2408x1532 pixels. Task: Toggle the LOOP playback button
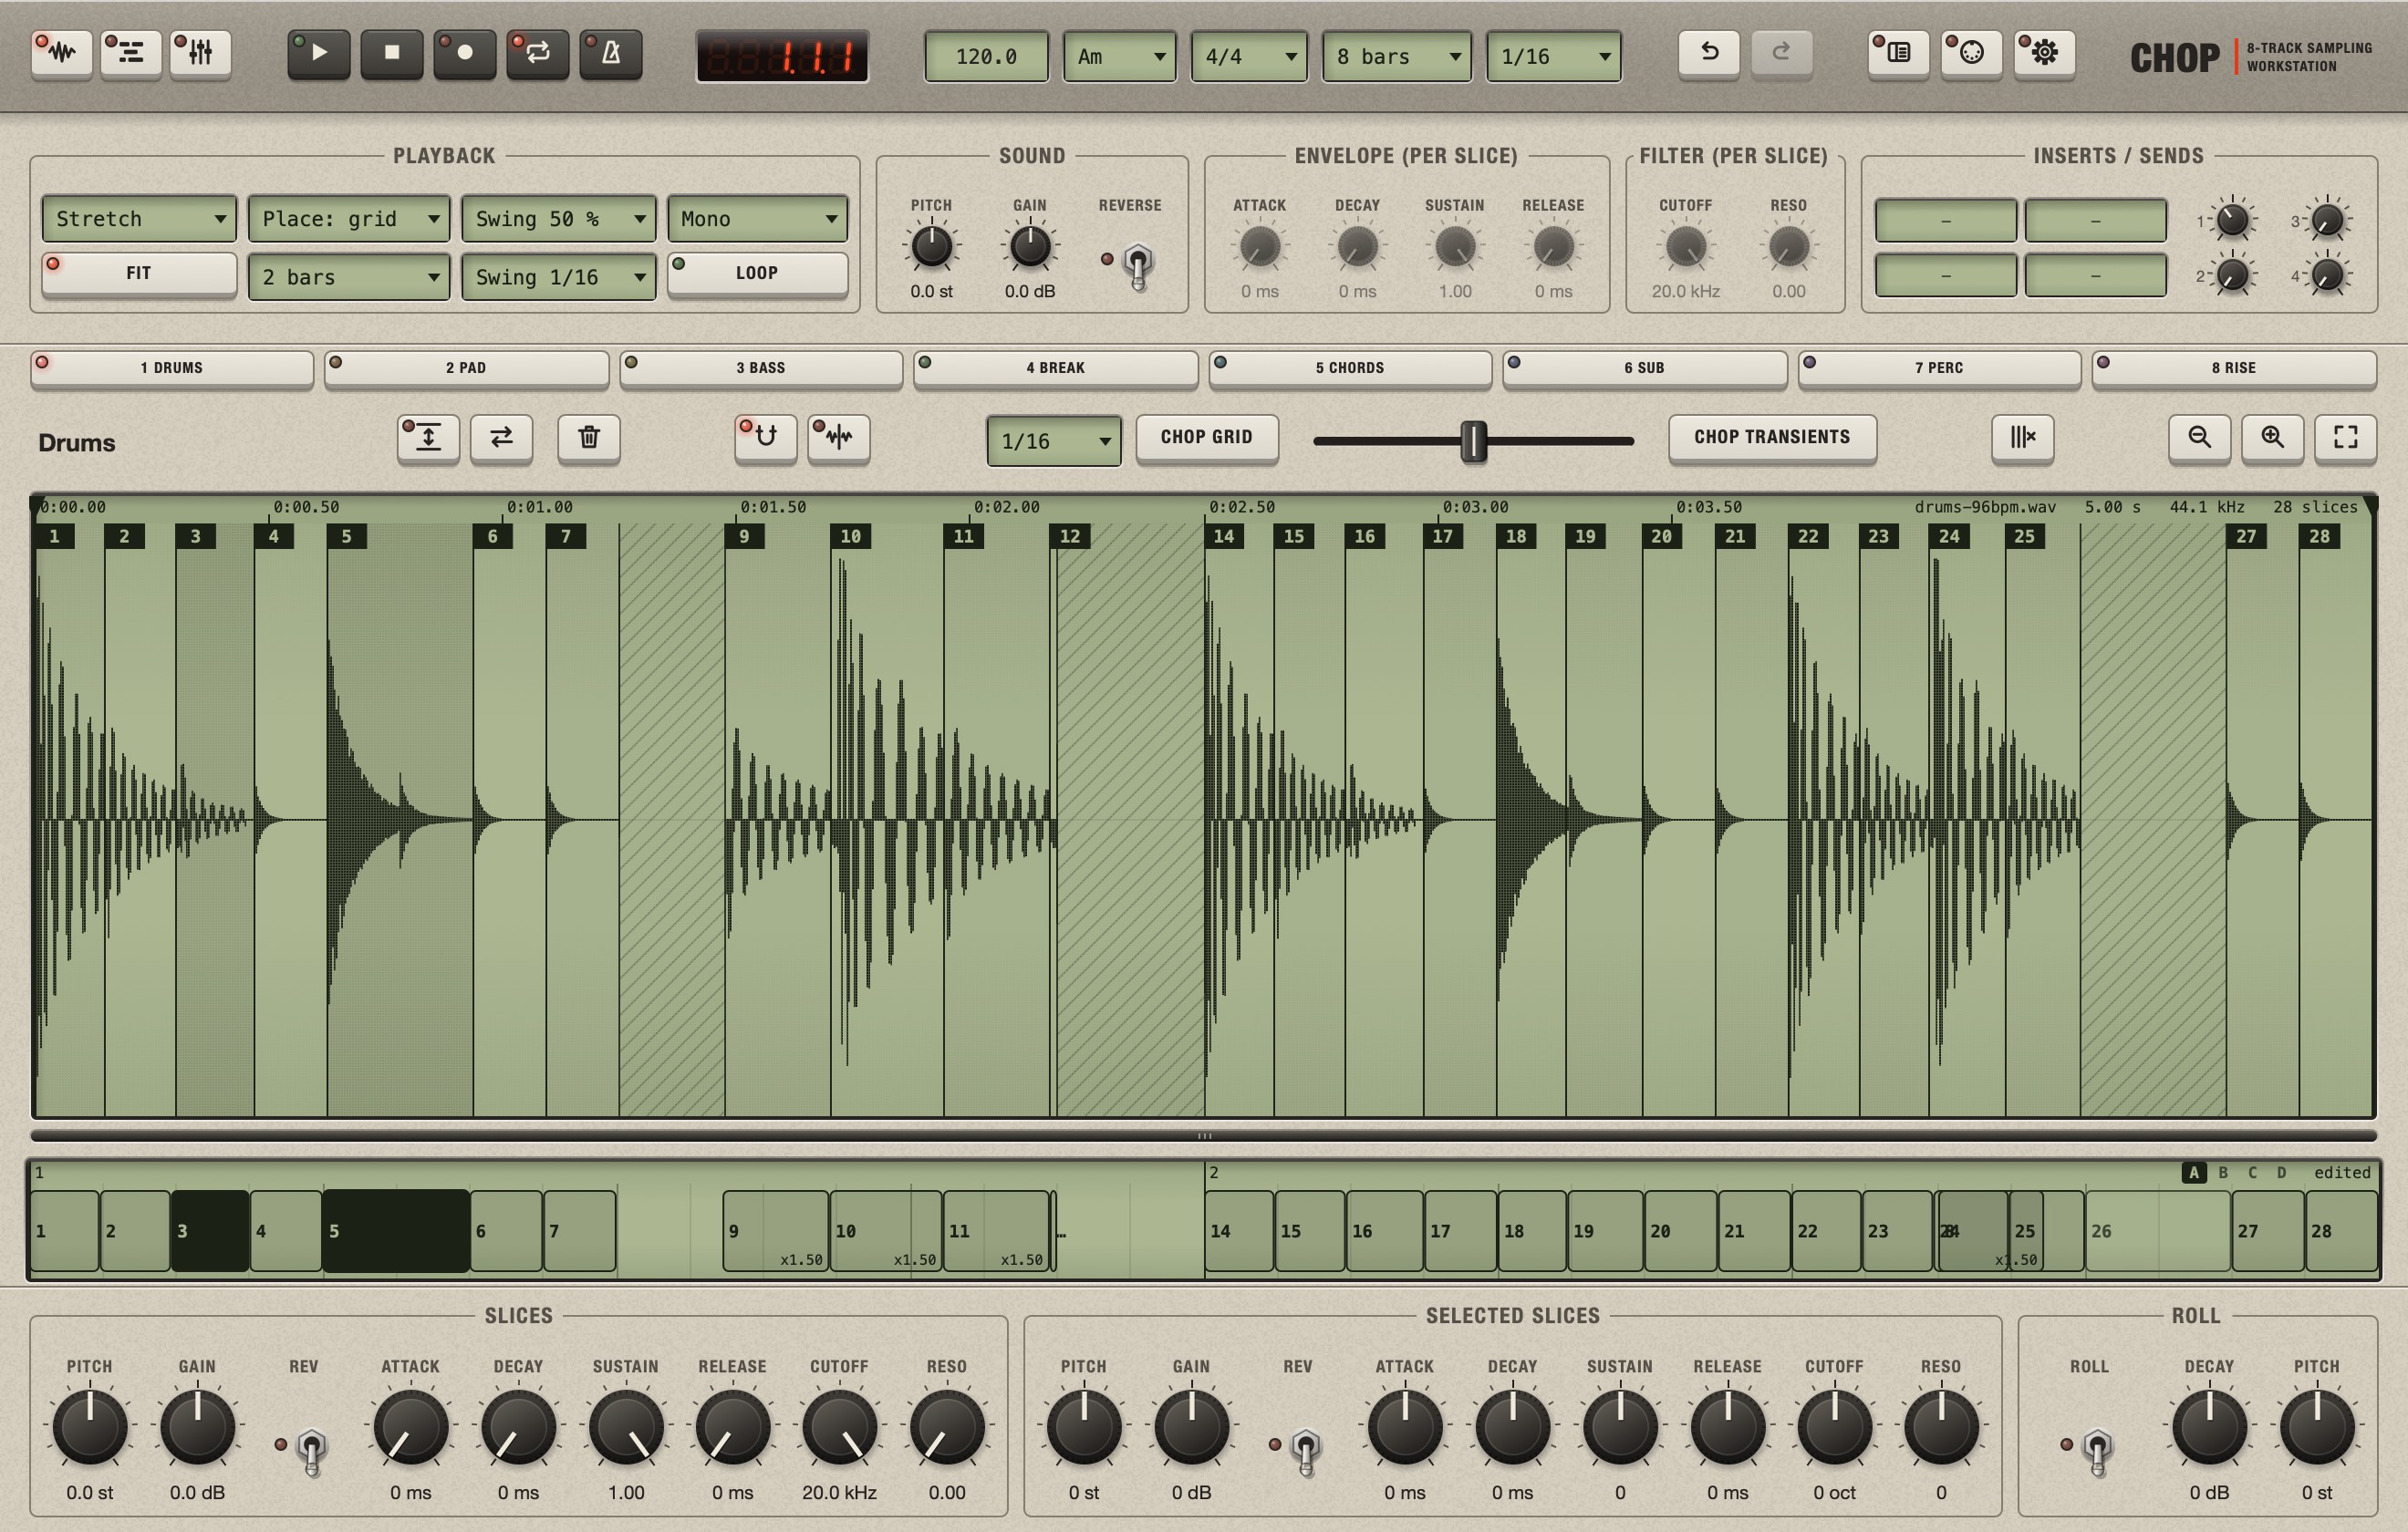(x=757, y=273)
